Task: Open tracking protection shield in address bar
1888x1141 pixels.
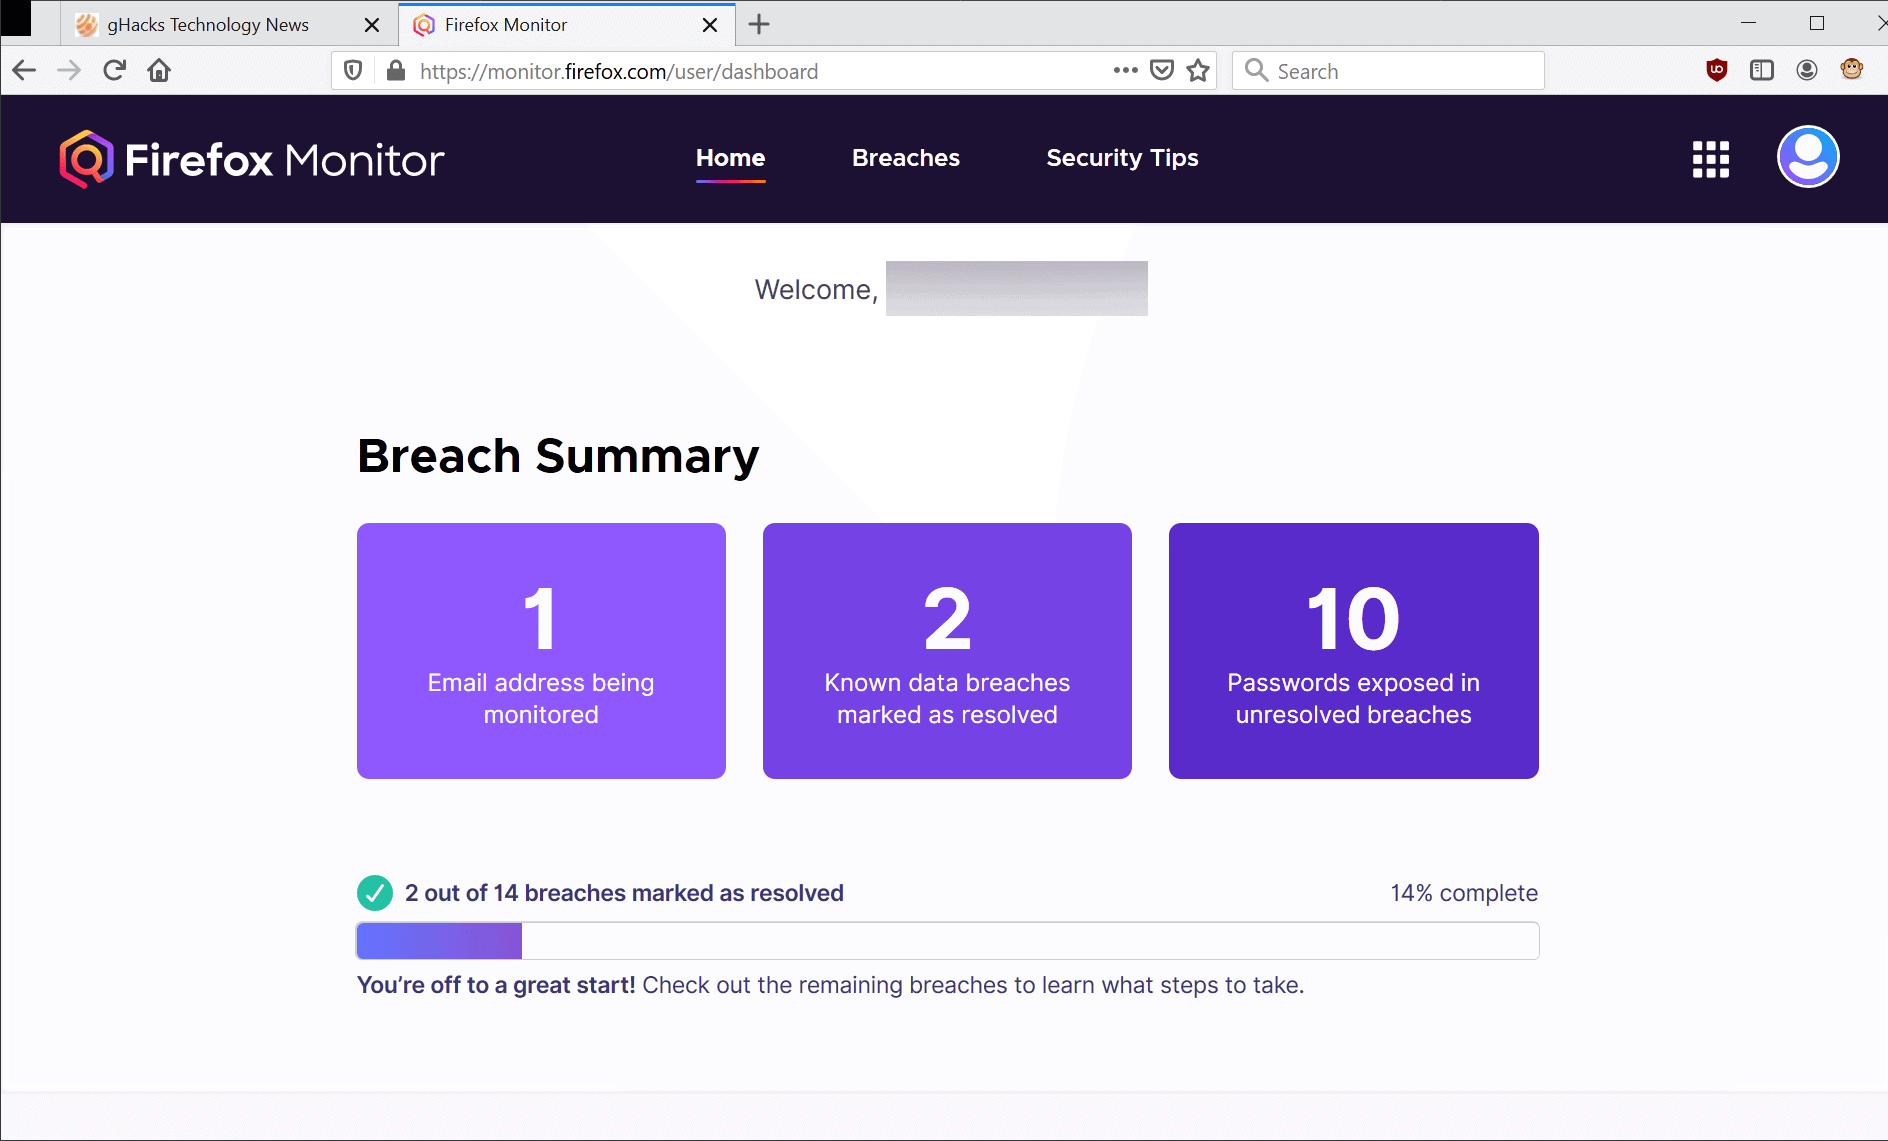Action: [352, 71]
